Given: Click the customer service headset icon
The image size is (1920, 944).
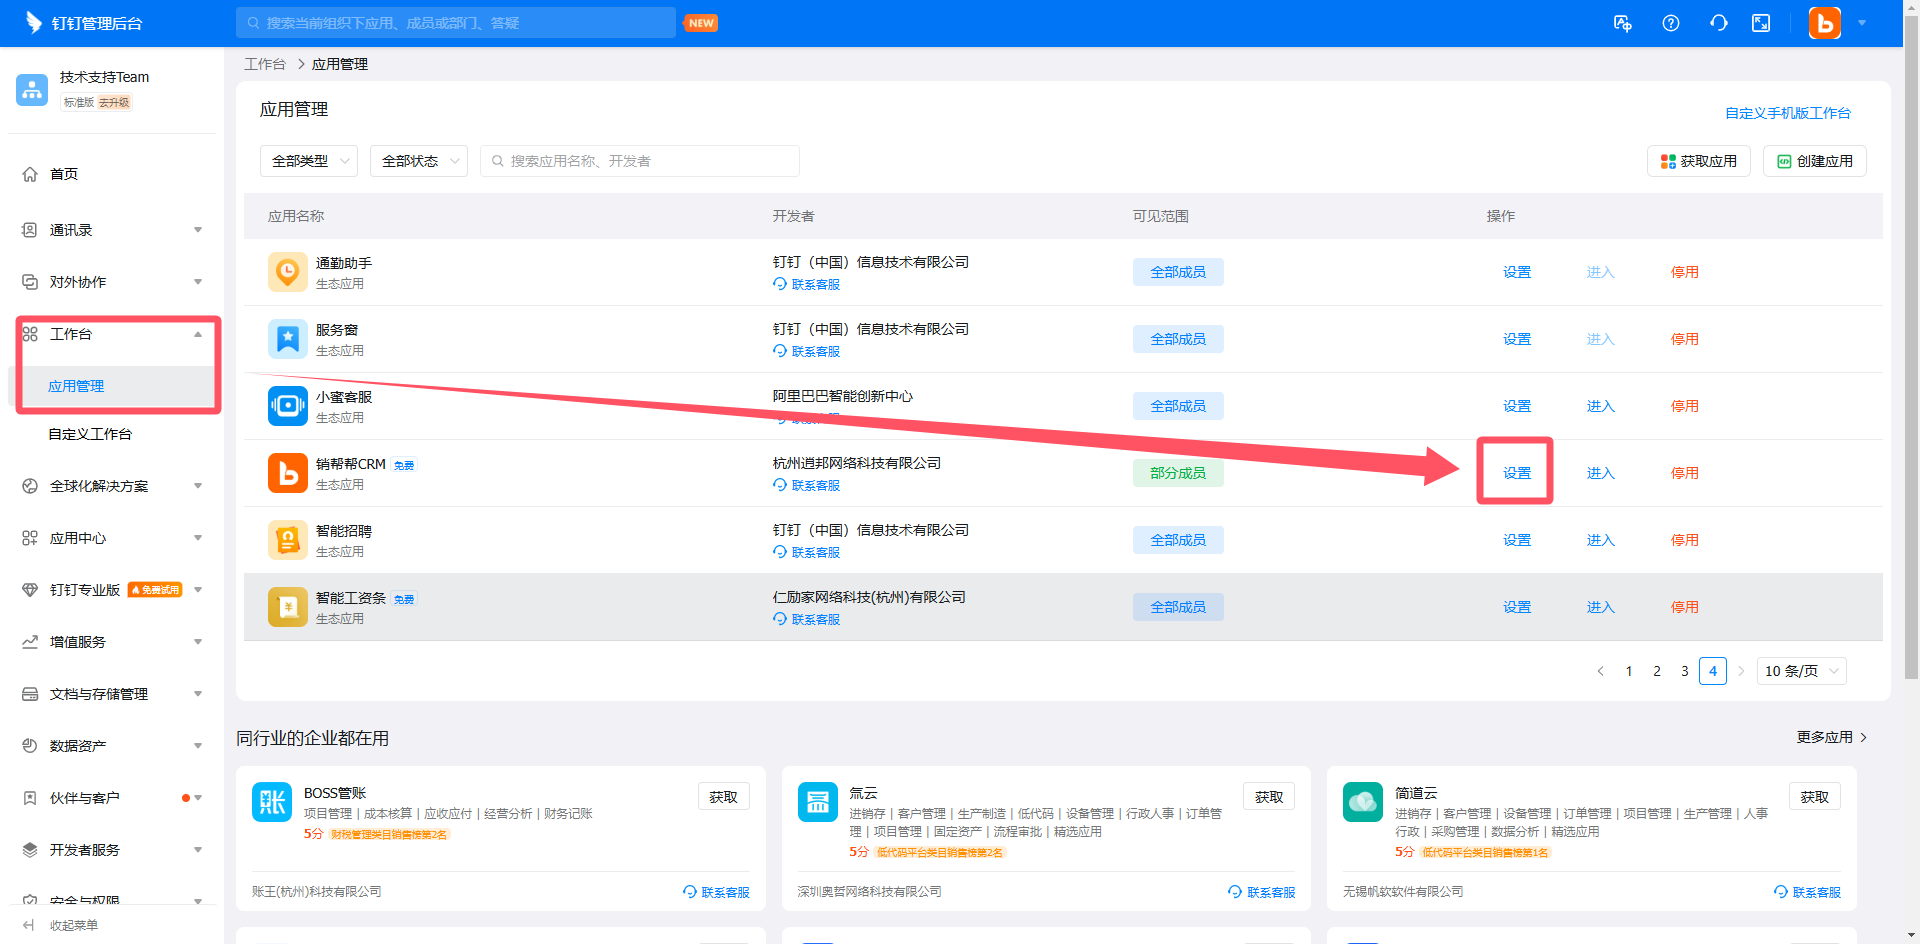Looking at the screenshot, I should click(1718, 23).
